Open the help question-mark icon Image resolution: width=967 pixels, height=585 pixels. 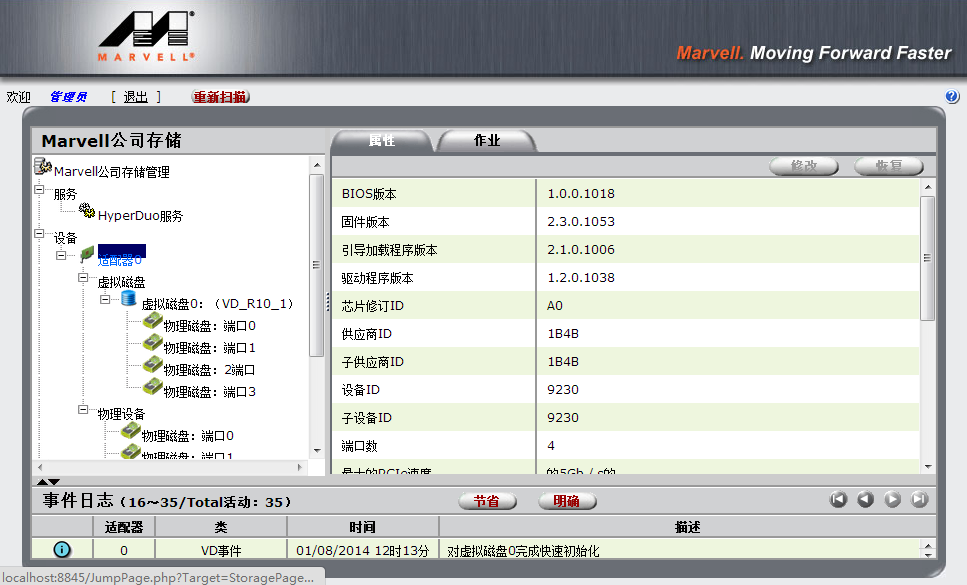952,96
